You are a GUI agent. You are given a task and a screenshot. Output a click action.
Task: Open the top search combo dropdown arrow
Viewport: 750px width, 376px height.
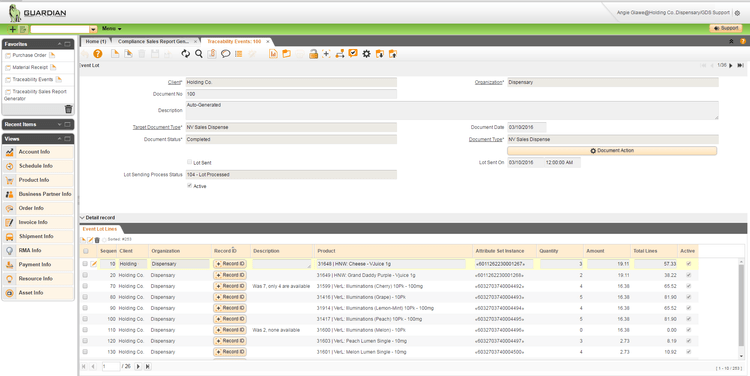[93, 29]
